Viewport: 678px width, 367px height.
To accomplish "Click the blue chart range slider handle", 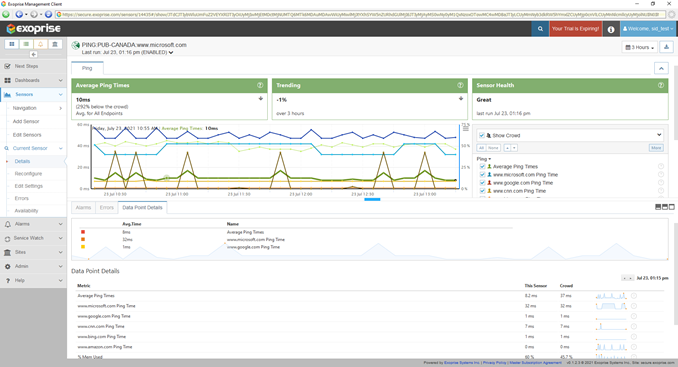I will (372, 199).
